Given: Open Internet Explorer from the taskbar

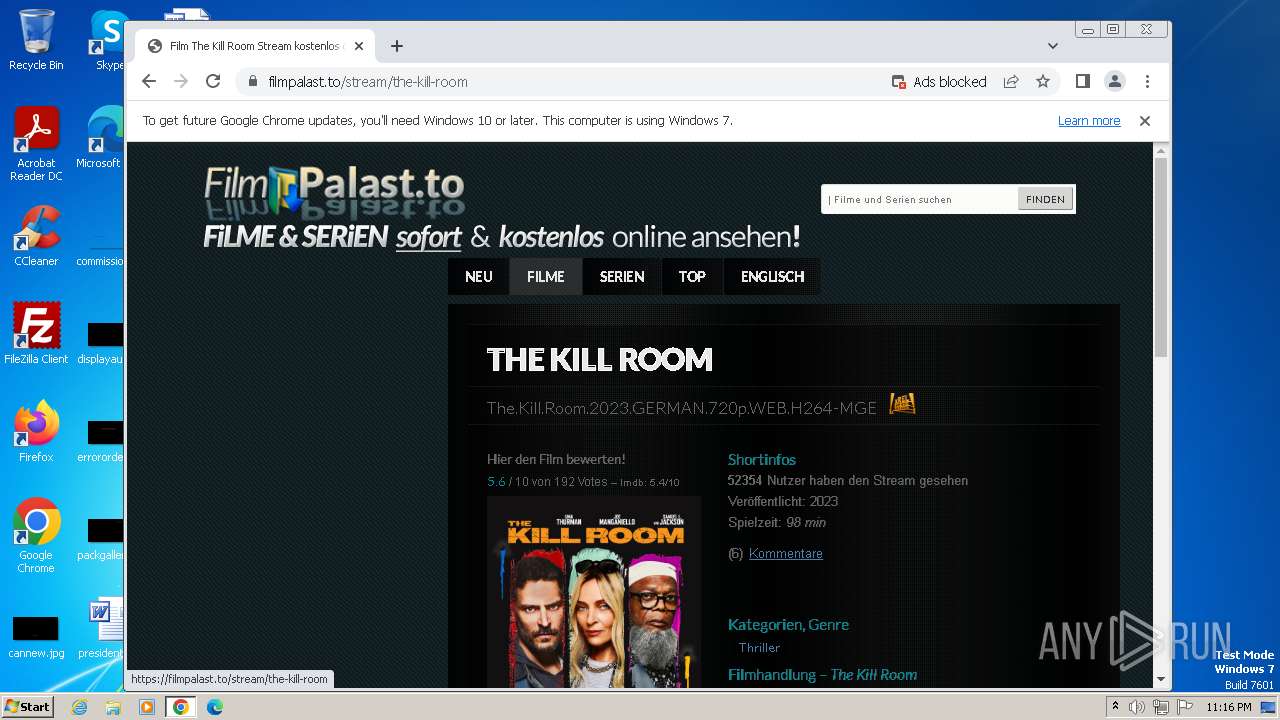Looking at the screenshot, I should (x=79, y=707).
